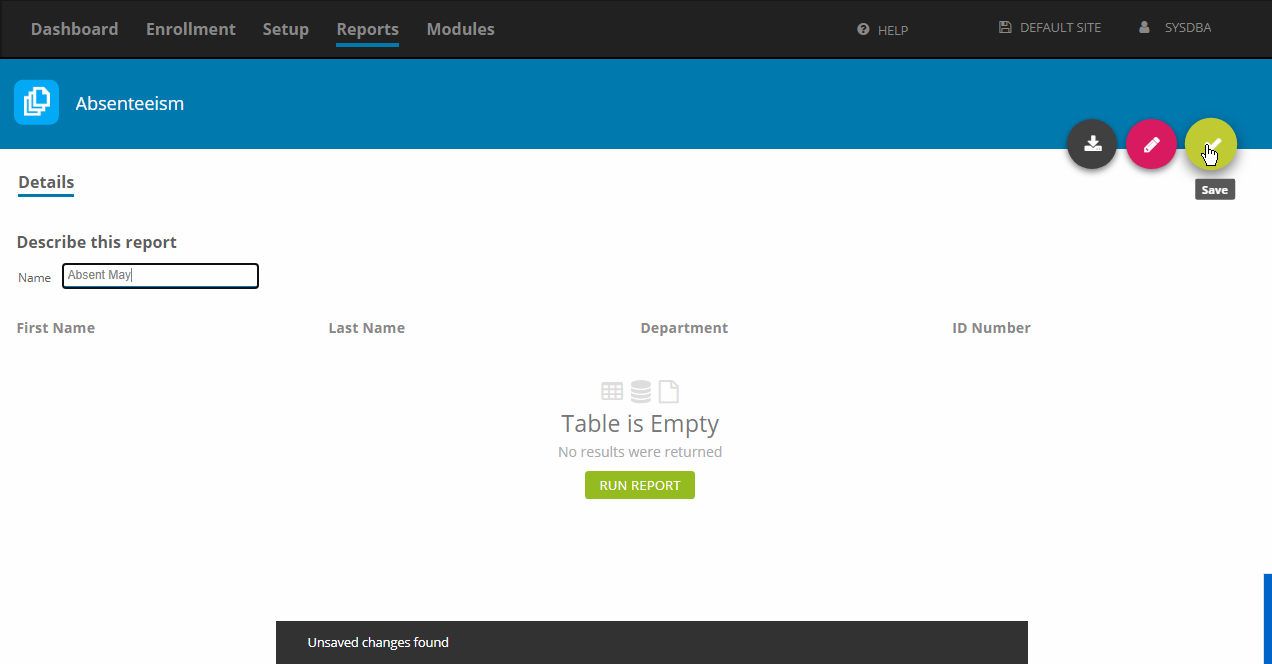Image resolution: width=1272 pixels, height=664 pixels.
Task: Select the Details tab
Action: click(x=45, y=182)
